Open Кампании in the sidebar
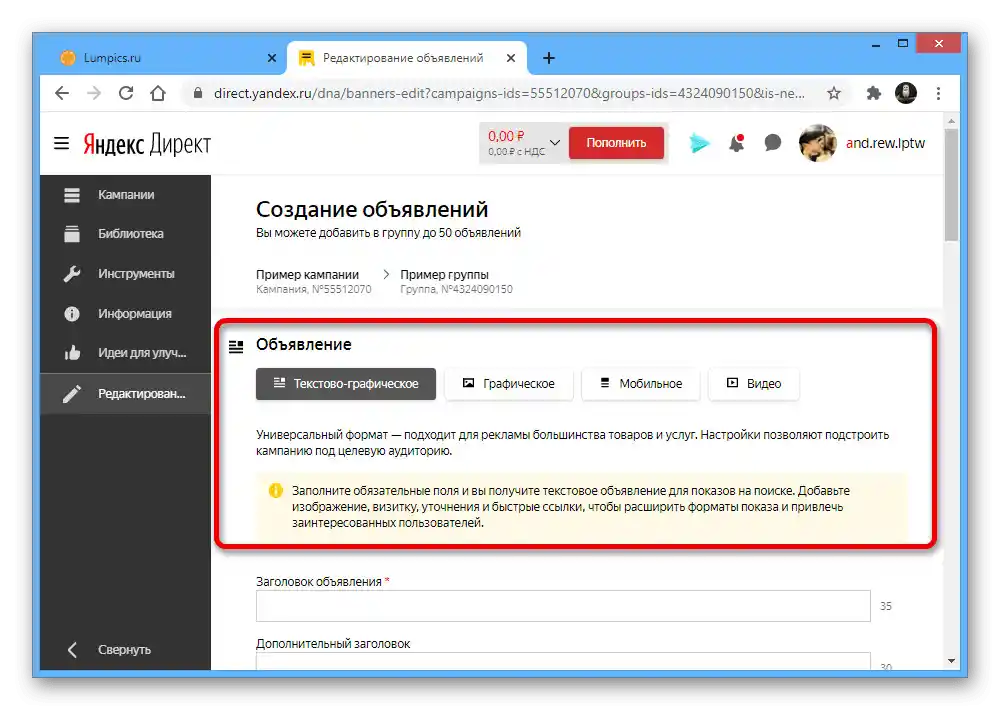 pos(125,195)
